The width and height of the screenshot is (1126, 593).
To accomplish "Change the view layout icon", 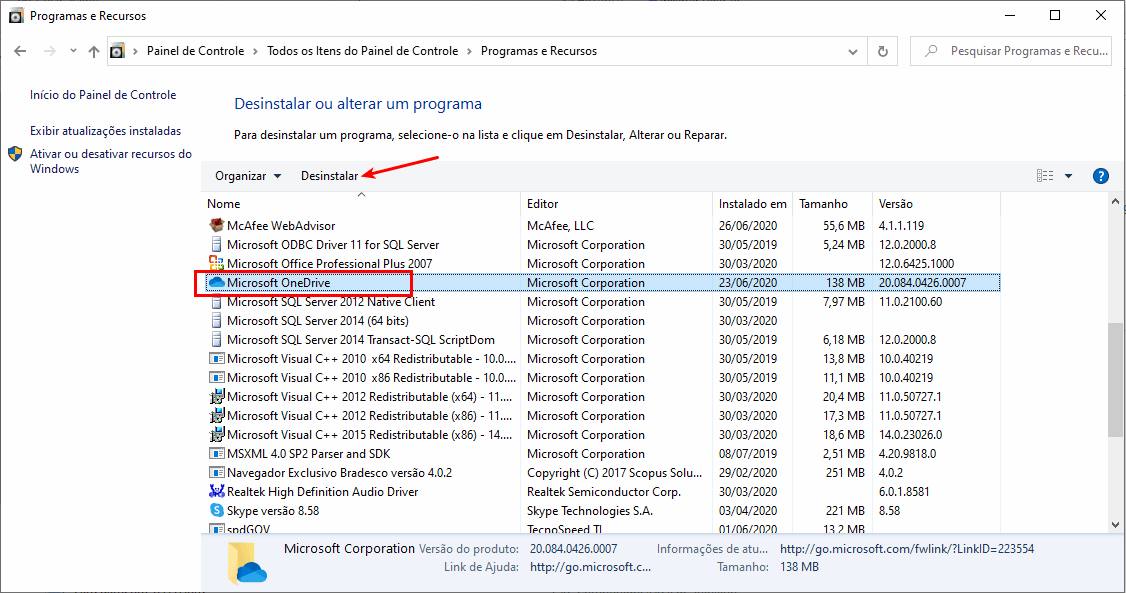I will 1045,176.
